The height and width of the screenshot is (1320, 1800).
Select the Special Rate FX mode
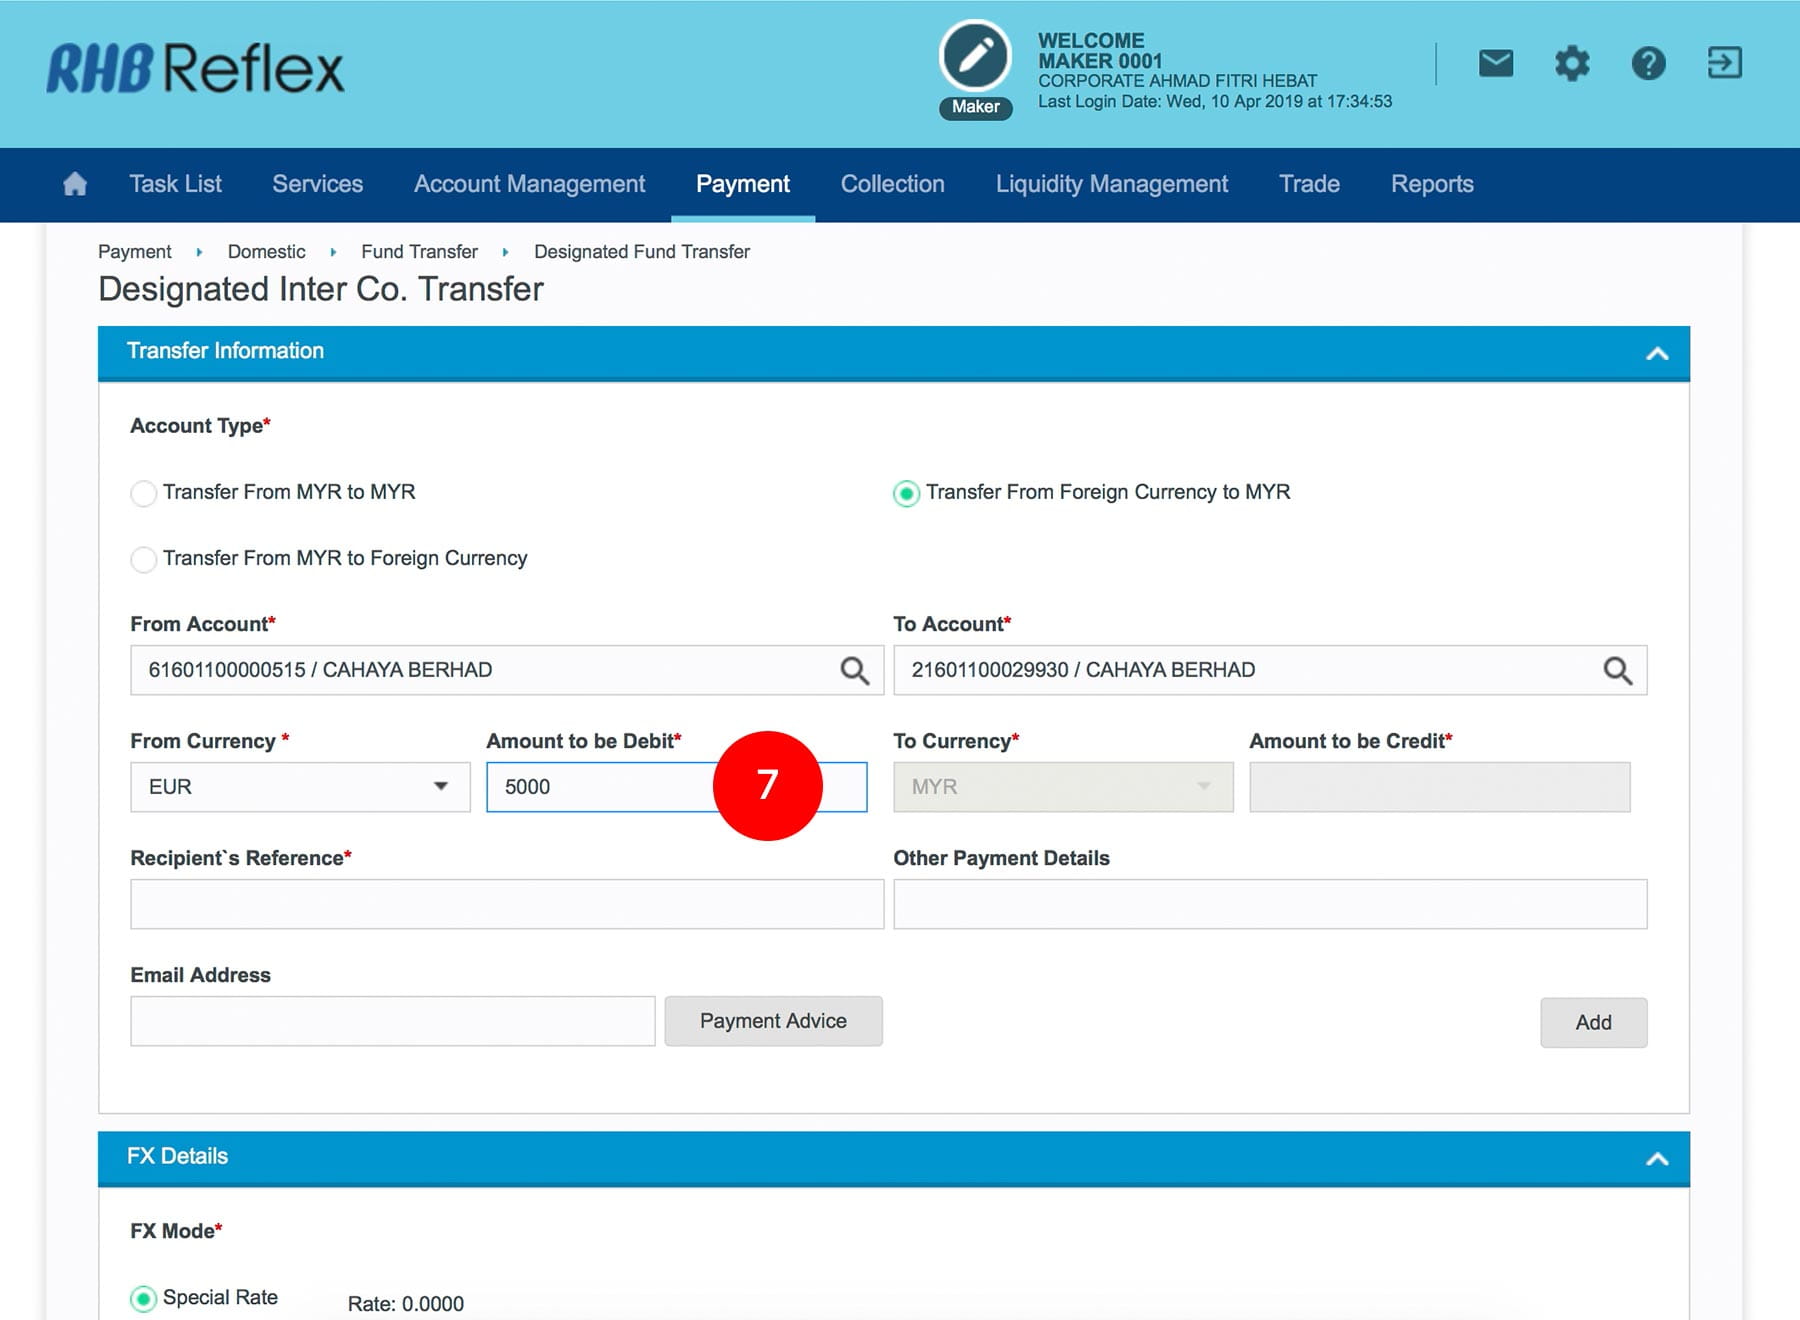144,1298
